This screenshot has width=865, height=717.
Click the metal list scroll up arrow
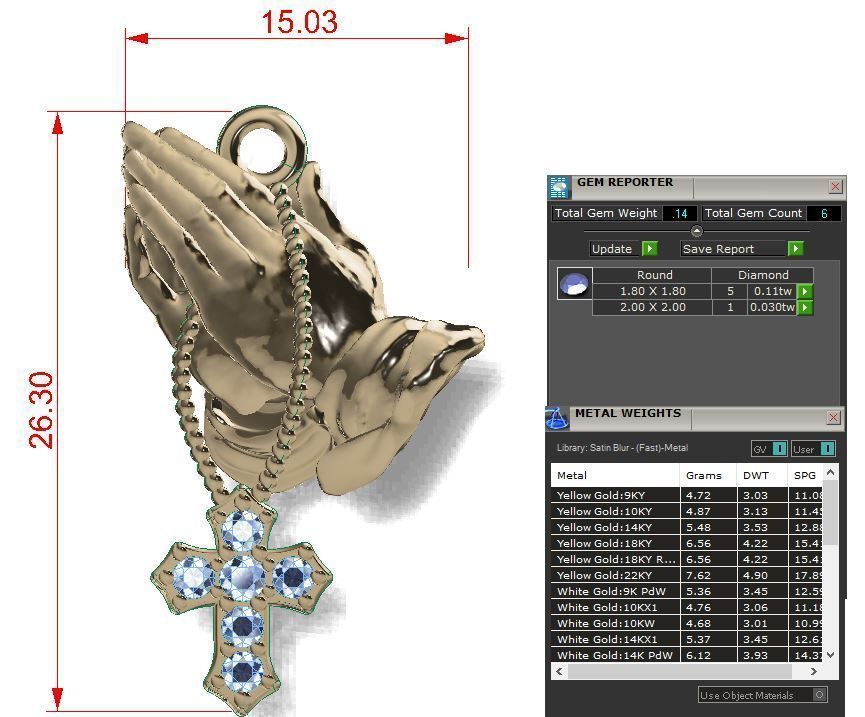[x=830, y=473]
